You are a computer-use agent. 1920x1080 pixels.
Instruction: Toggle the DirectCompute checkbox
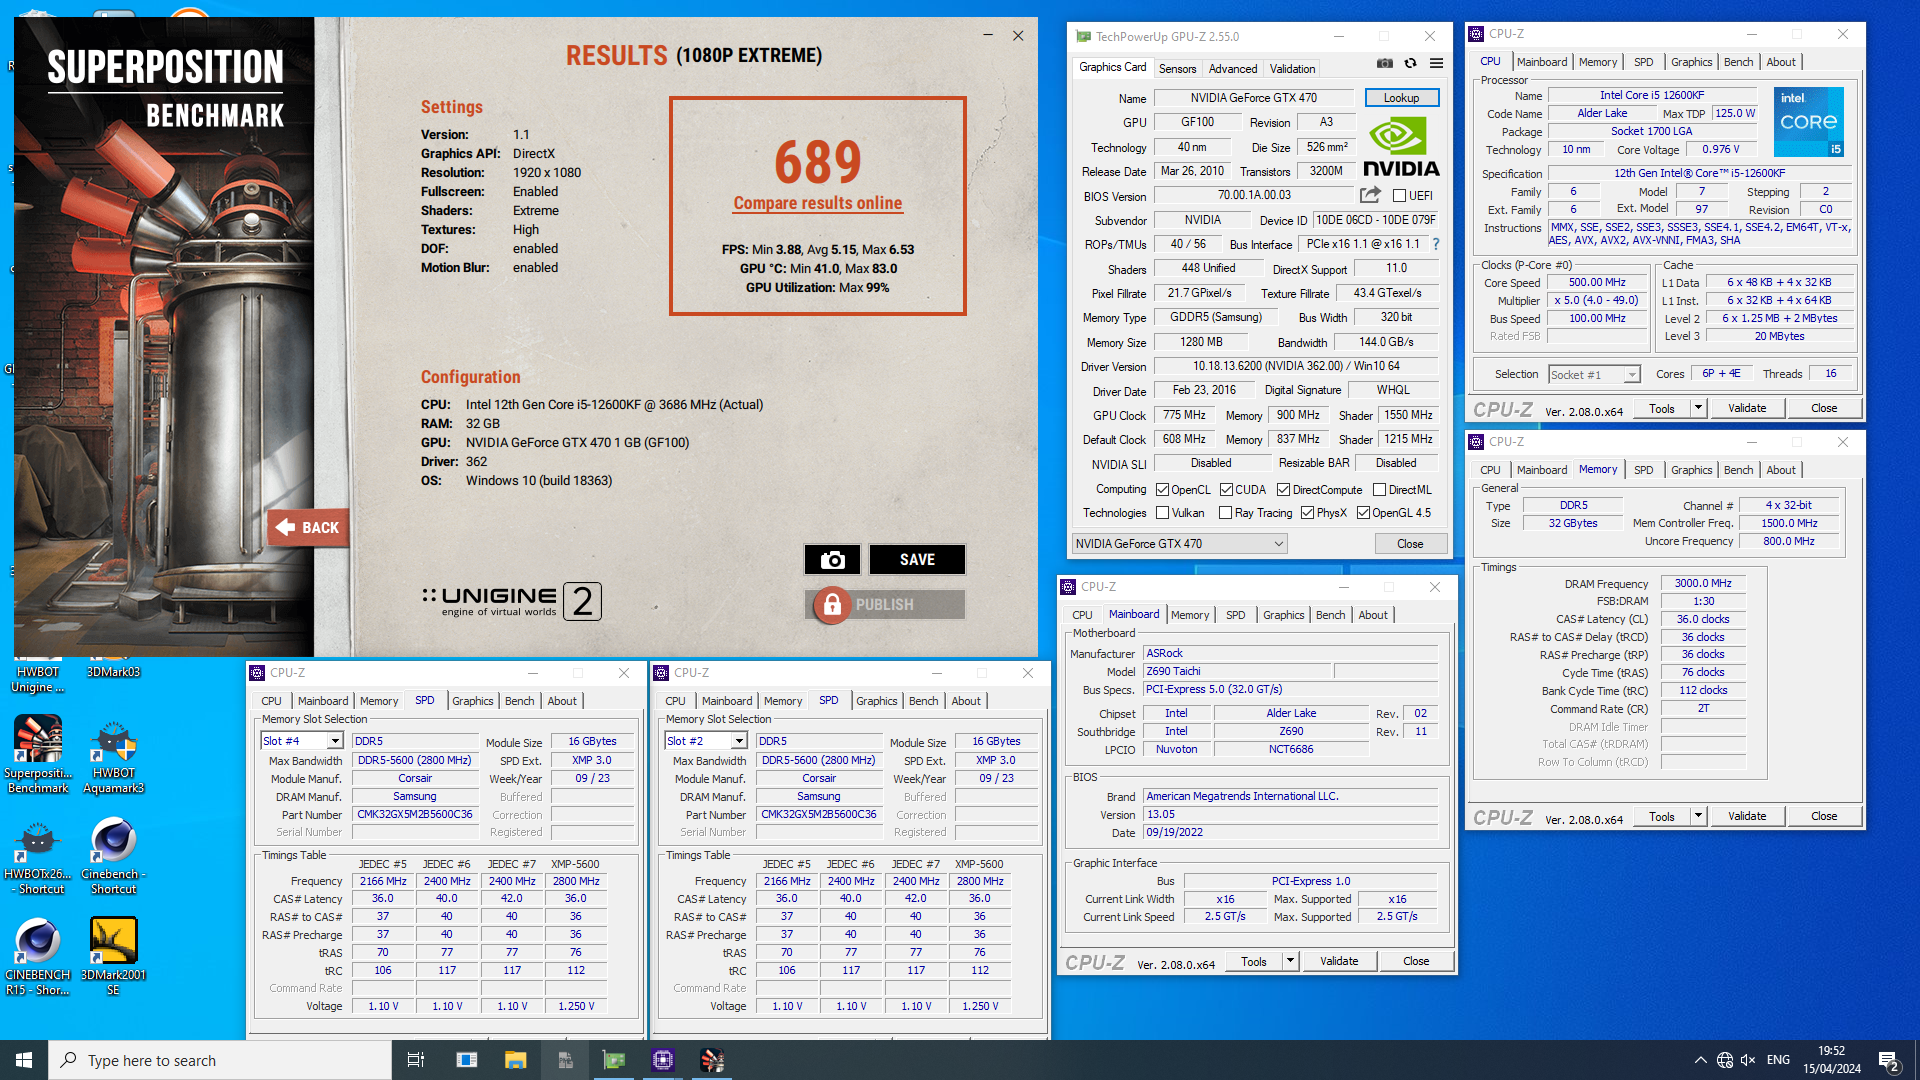pos(1283,490)
